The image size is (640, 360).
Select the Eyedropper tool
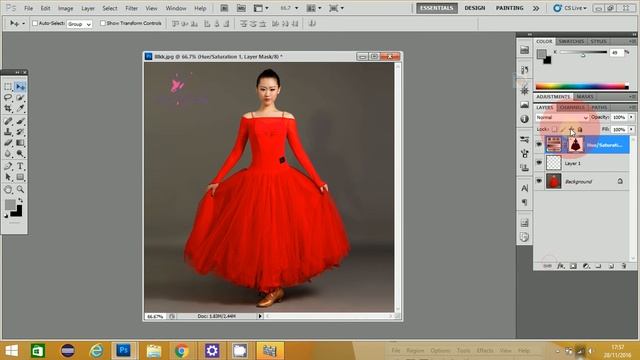pyautogui.click(x=20, y=108)
